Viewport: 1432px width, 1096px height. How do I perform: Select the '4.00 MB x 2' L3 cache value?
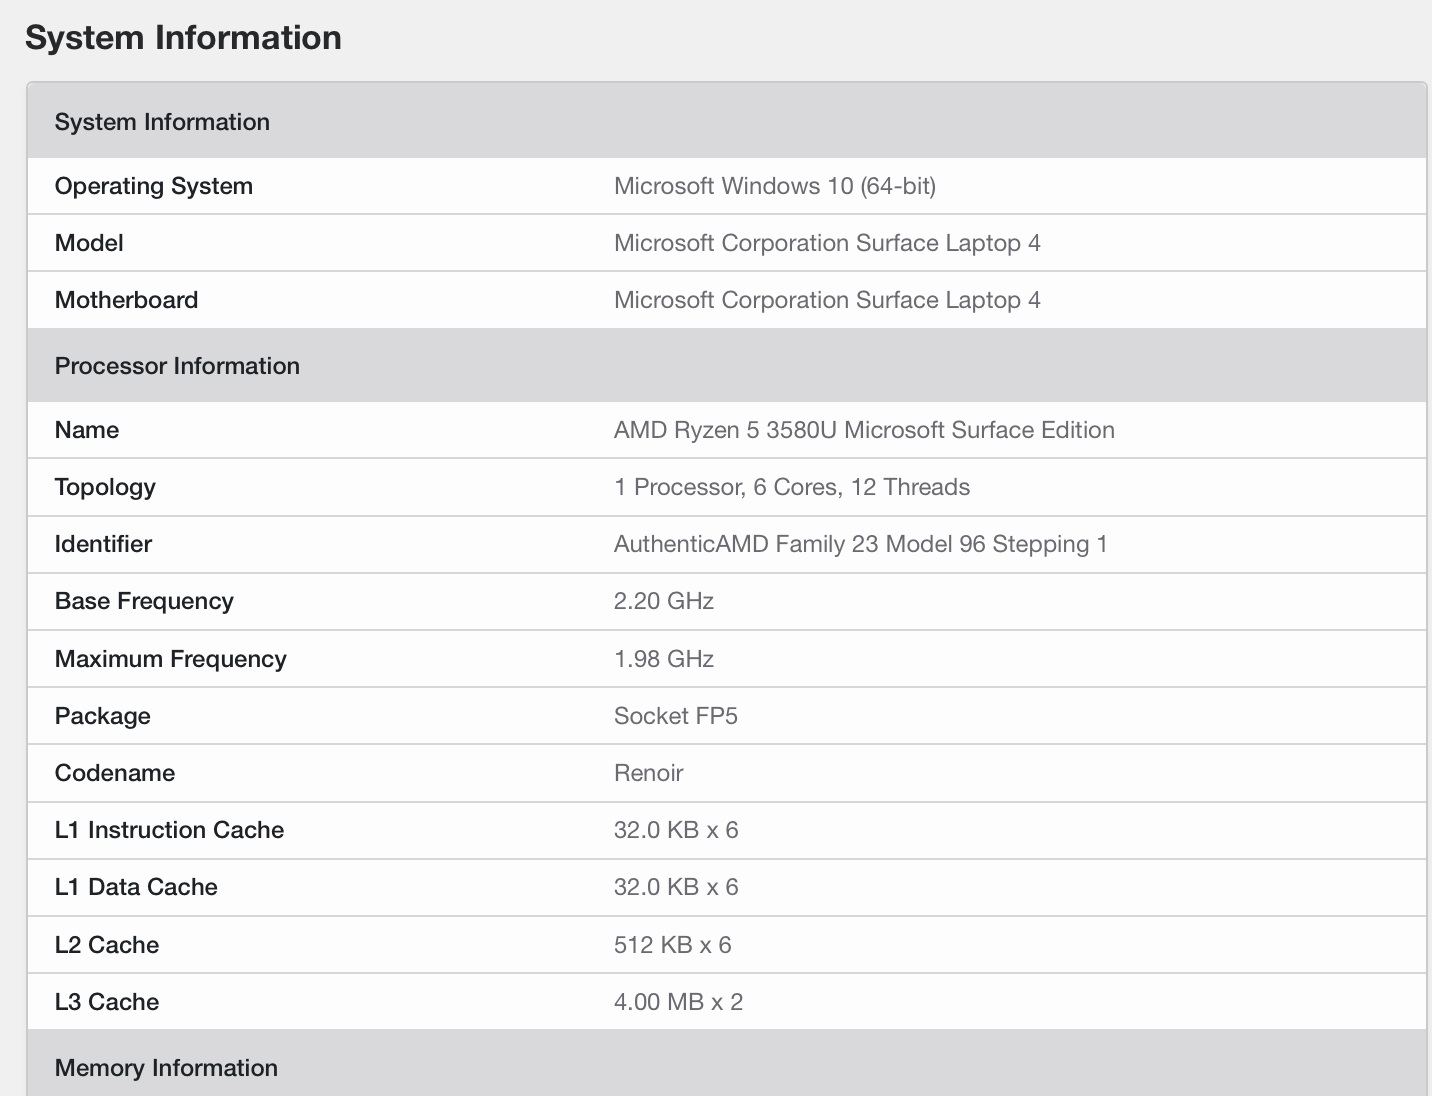[679, 1002]
